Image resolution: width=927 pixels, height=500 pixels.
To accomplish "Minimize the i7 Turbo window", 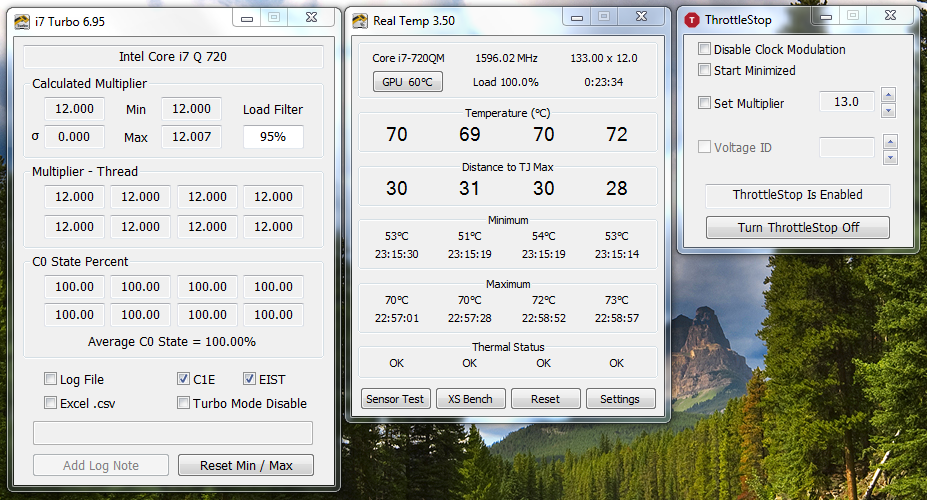I will point(247,18).
